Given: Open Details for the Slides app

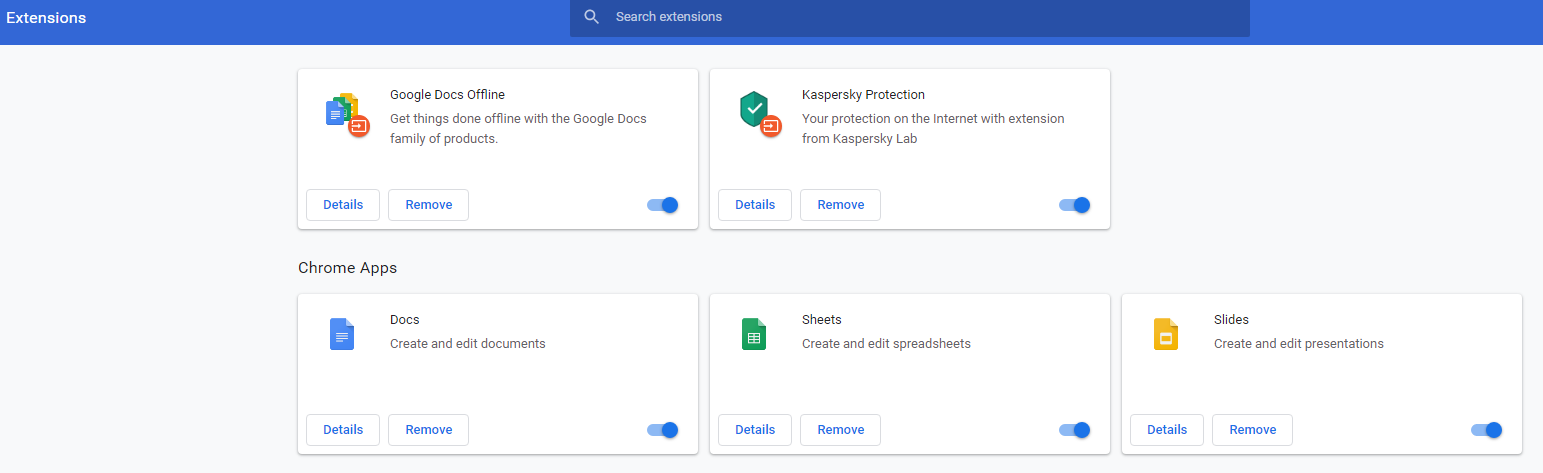Looking at the screenshot, I should pos(1167,430).
